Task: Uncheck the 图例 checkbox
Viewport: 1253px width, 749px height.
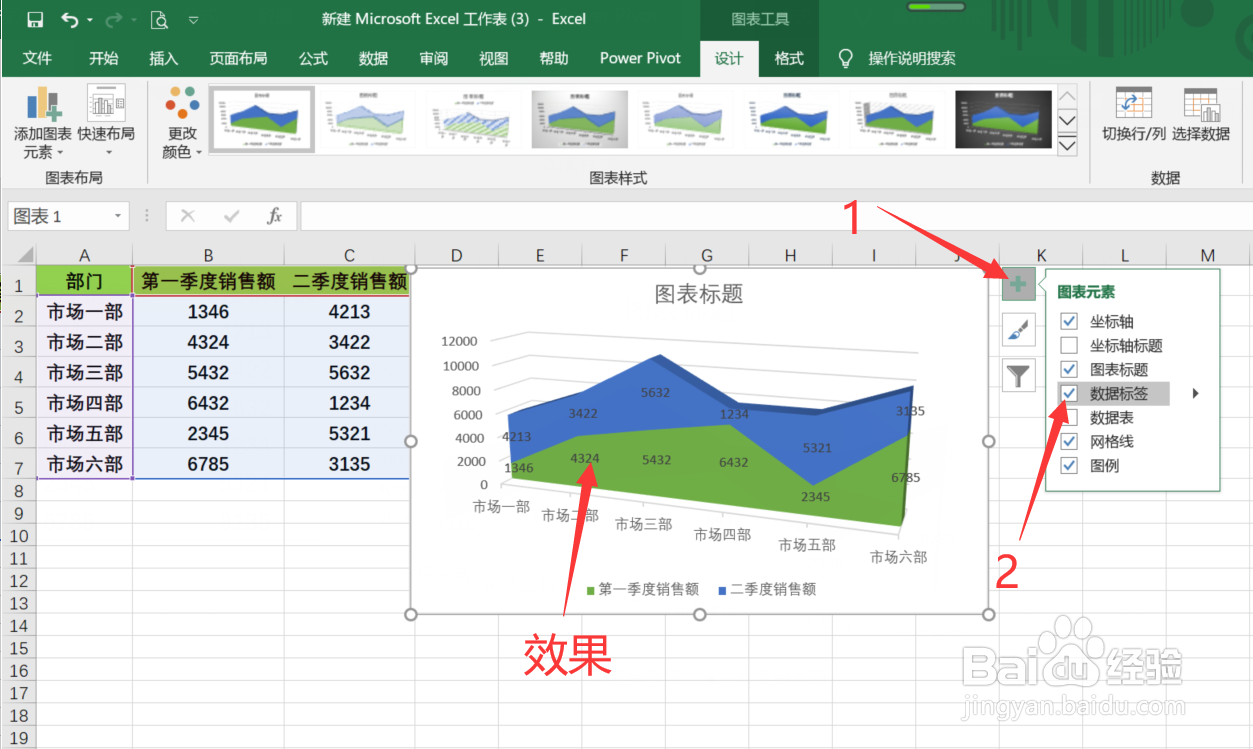Action: 1068,464
